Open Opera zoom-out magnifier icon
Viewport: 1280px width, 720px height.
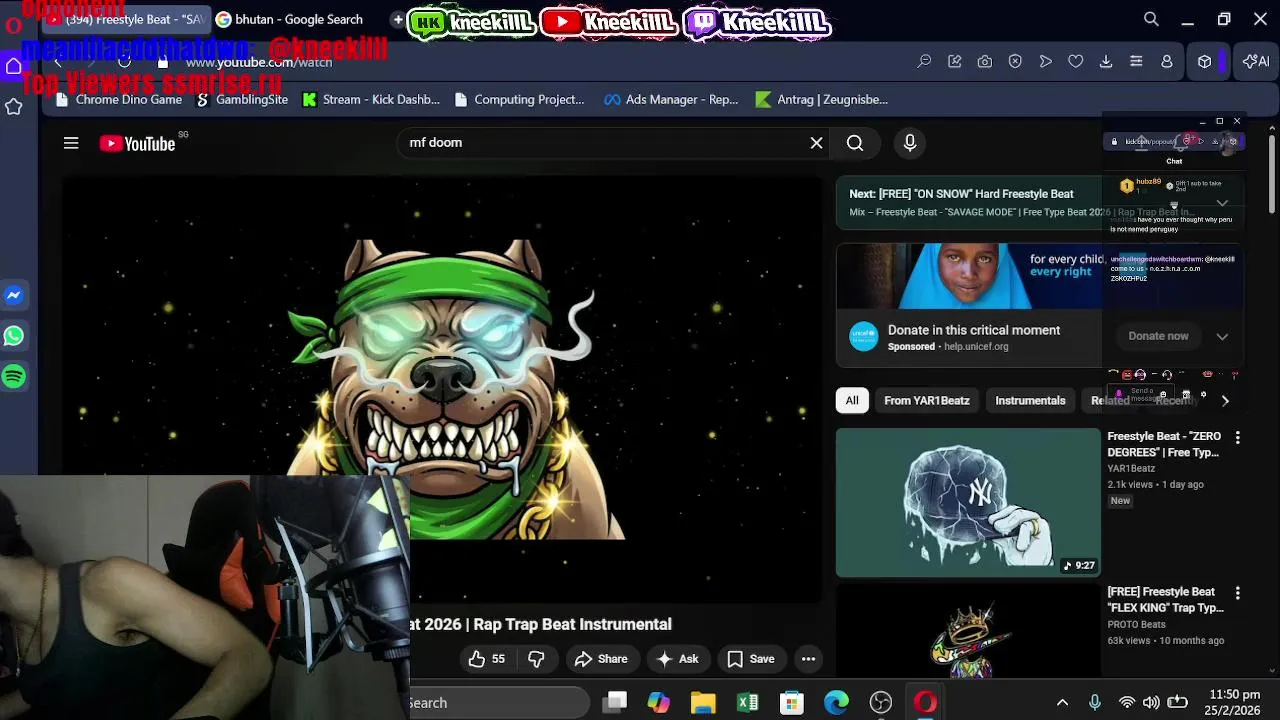click(x=925, y=62)
